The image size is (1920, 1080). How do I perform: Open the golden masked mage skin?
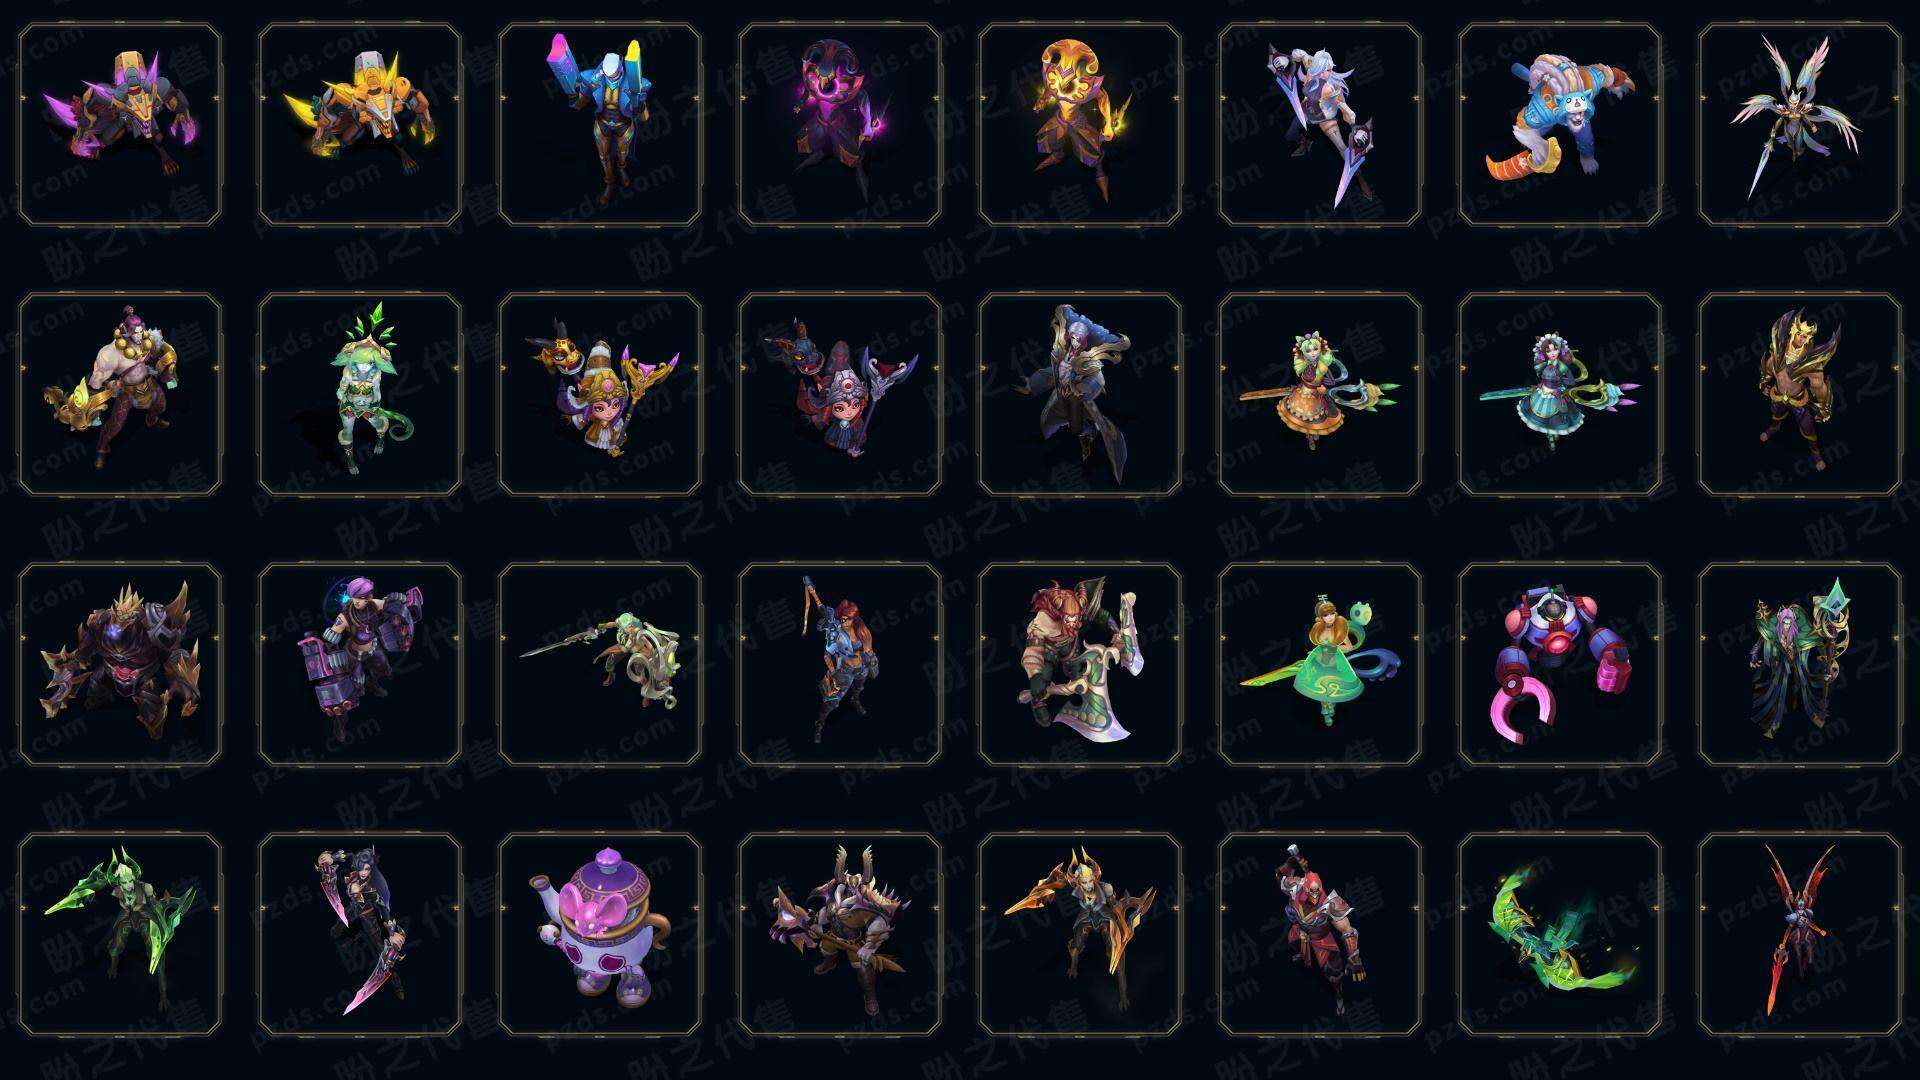(1080, 125)
